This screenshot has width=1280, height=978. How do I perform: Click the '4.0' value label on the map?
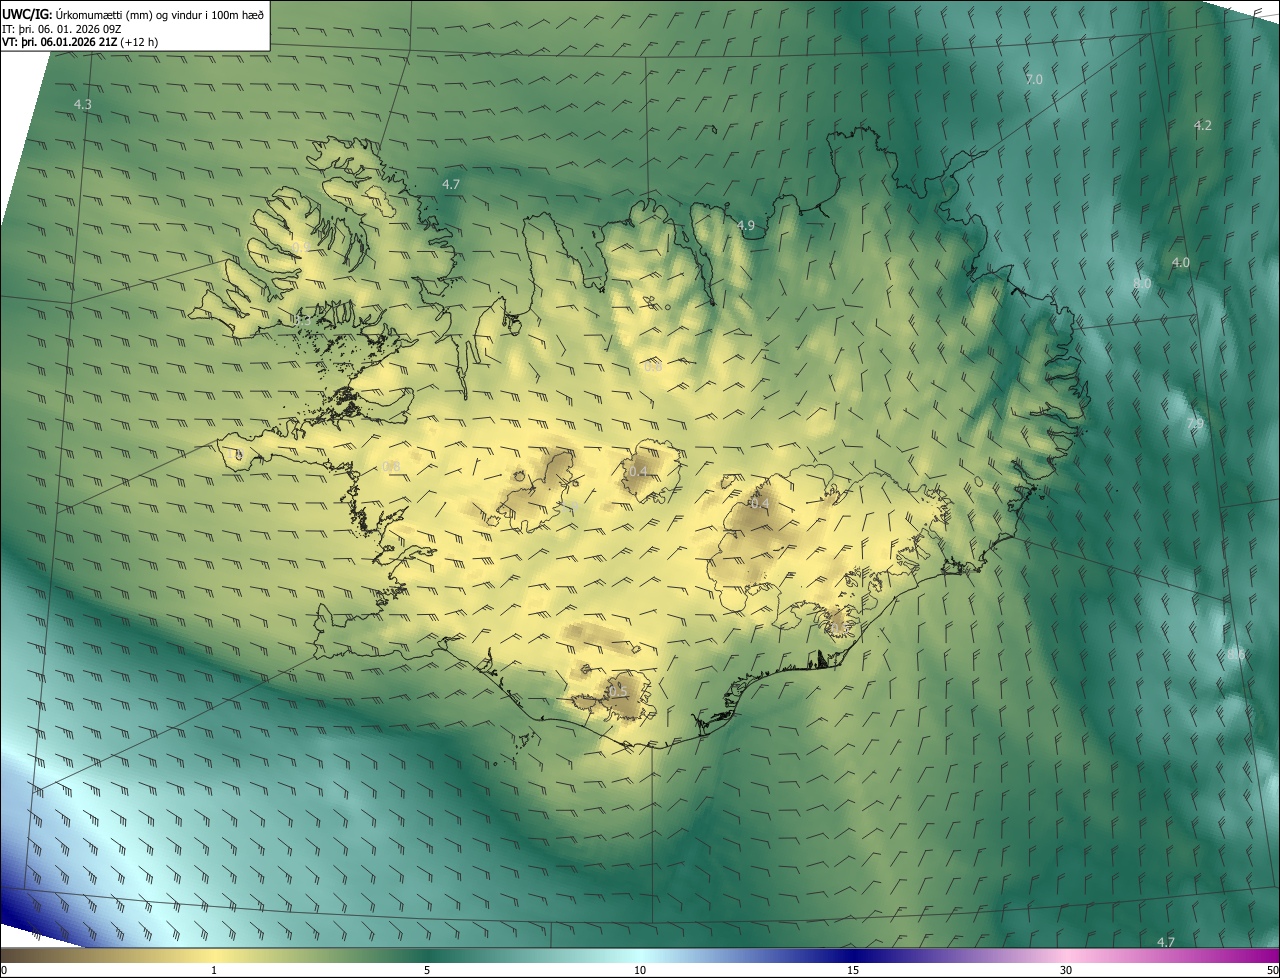click(x=1181, y=263)
